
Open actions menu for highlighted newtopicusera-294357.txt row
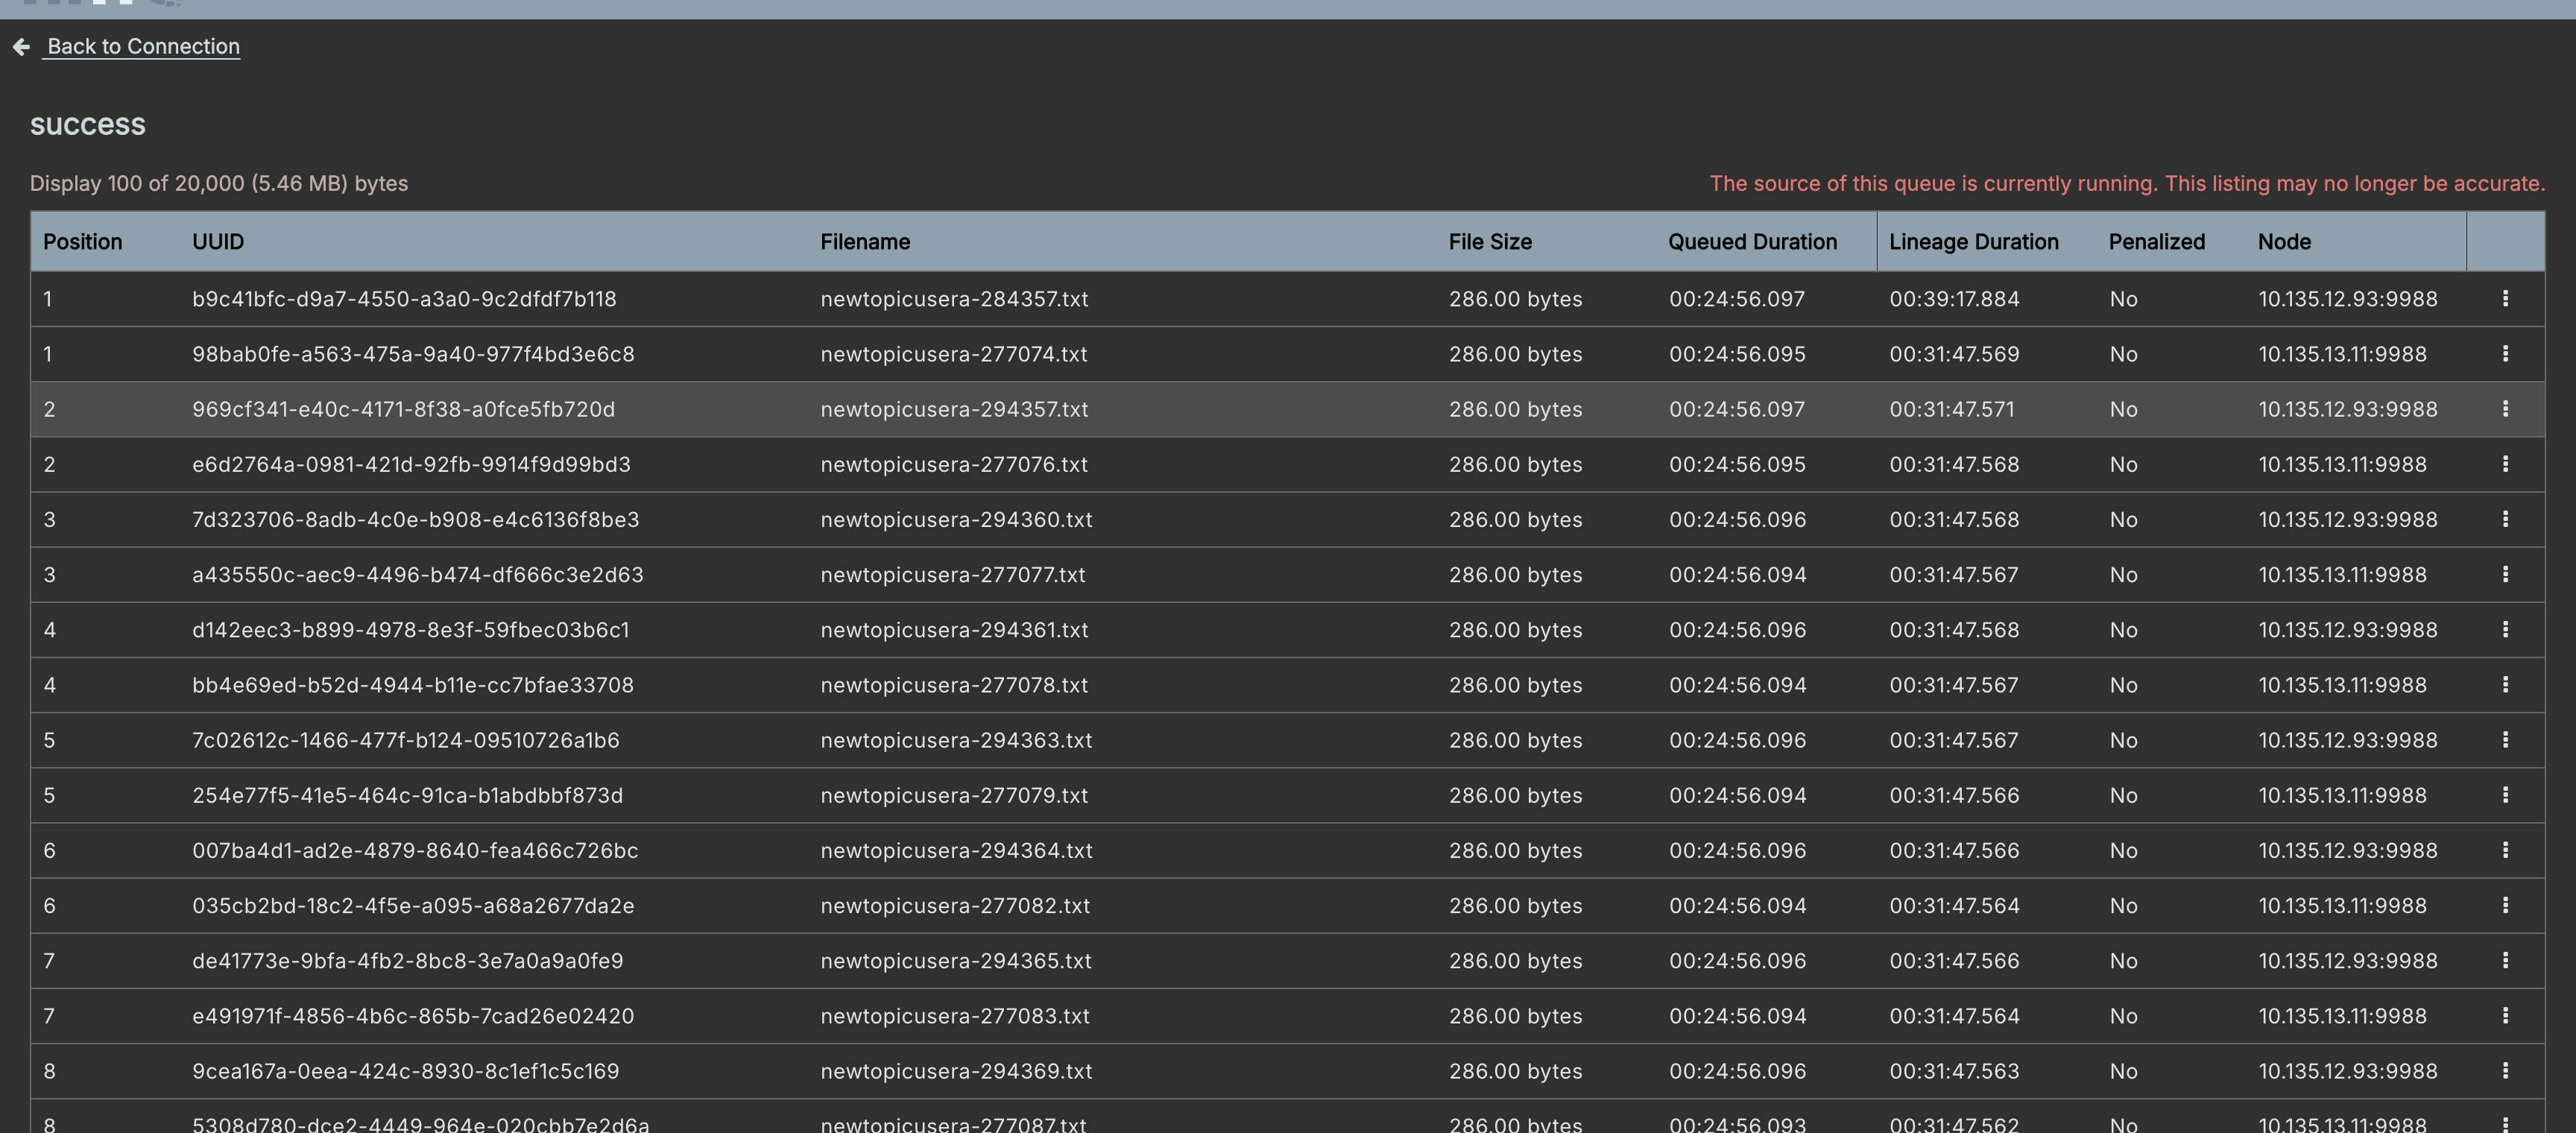tap(2506, 409)
